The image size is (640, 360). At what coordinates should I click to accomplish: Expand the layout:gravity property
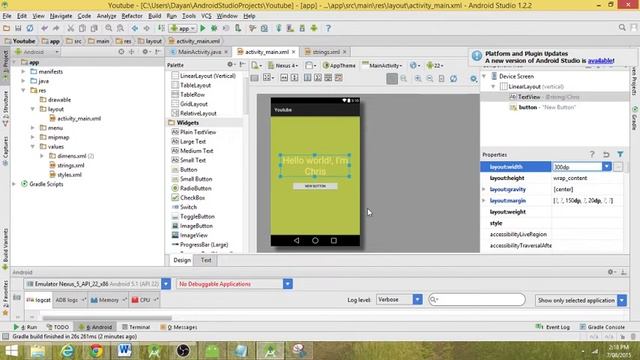click(x=484, y=189)
